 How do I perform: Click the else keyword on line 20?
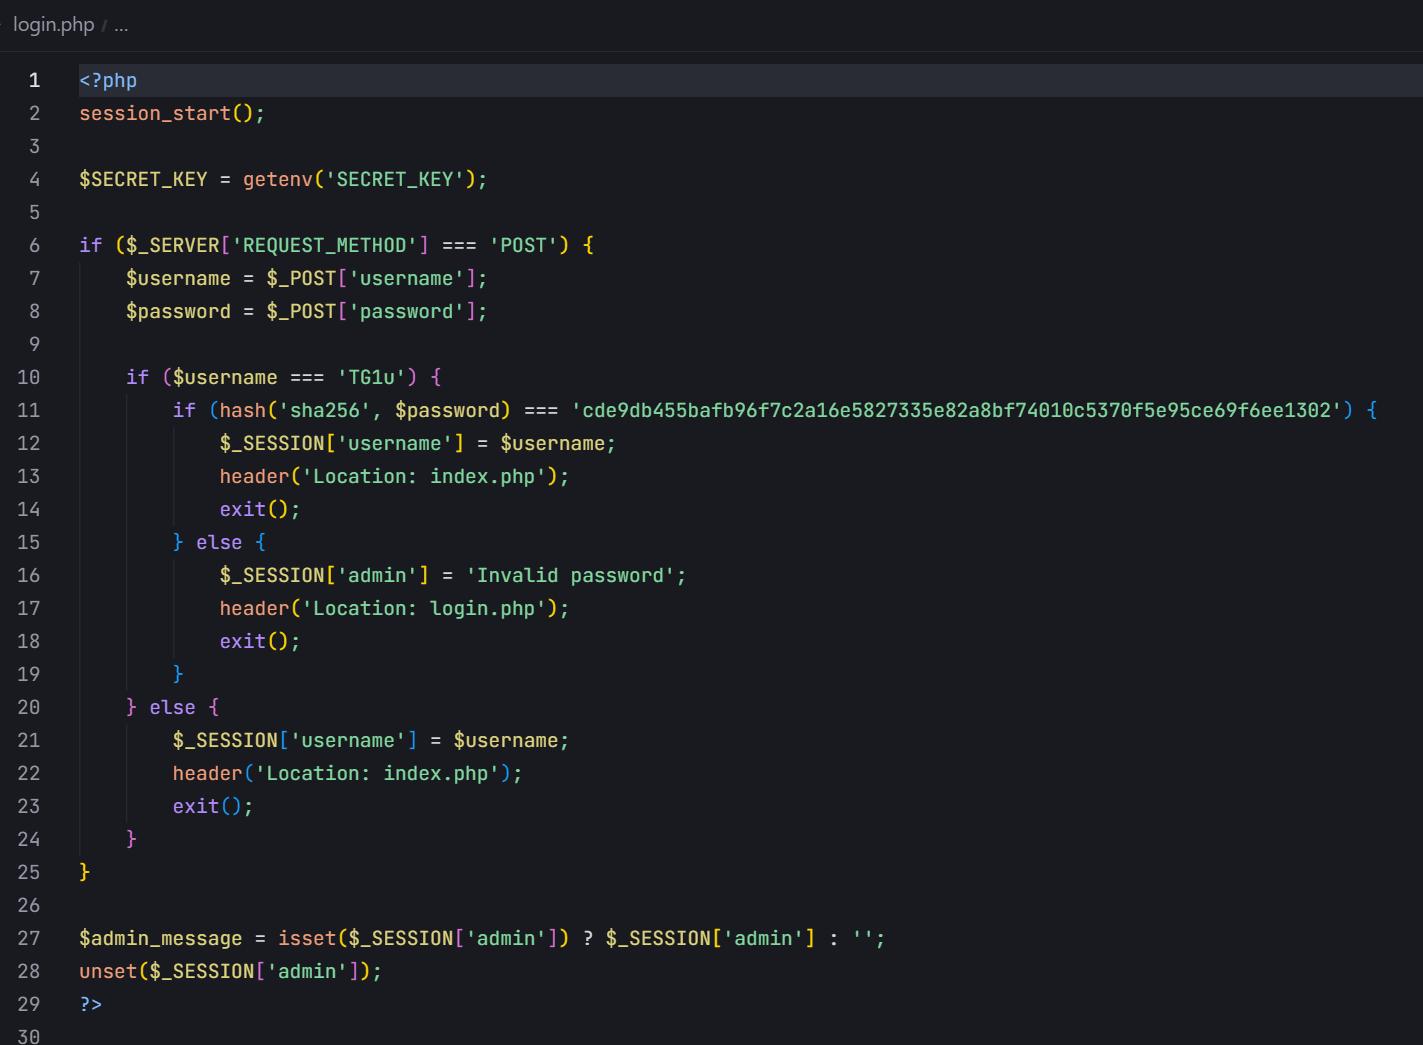(172, 707)
